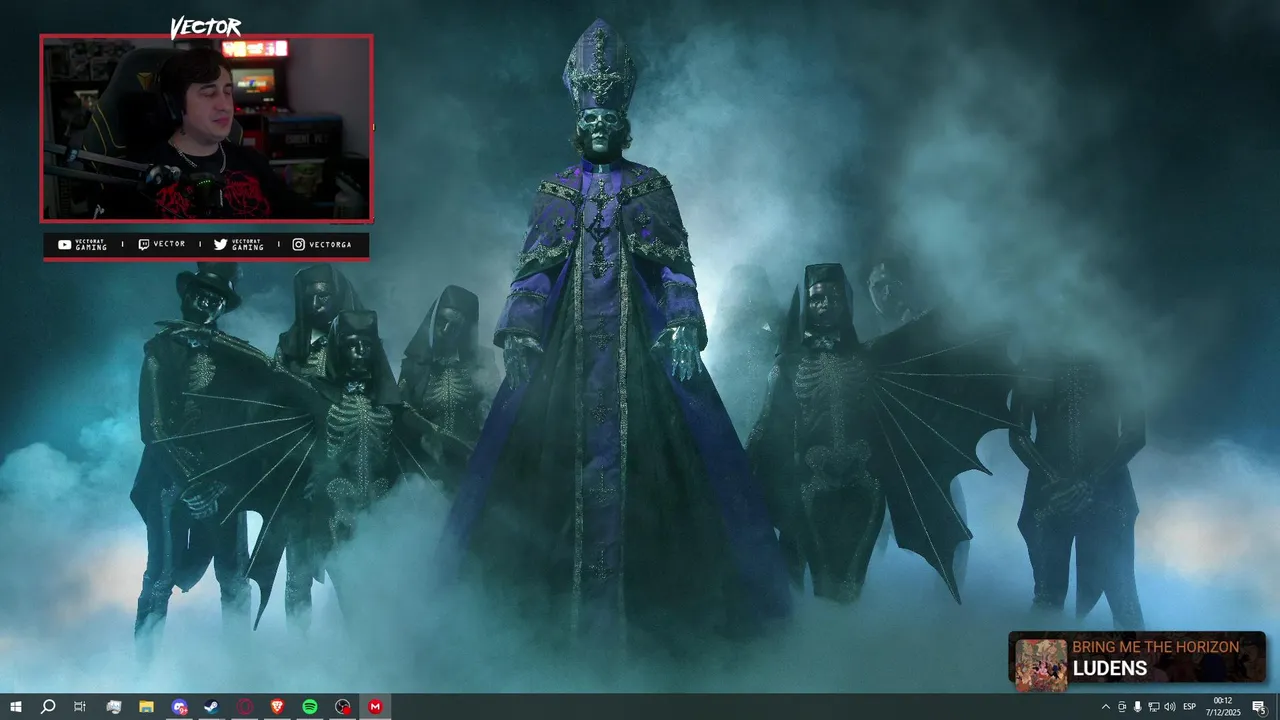Open Discord from taskbar
1280x720 pixels.
[x=179, y=707]
